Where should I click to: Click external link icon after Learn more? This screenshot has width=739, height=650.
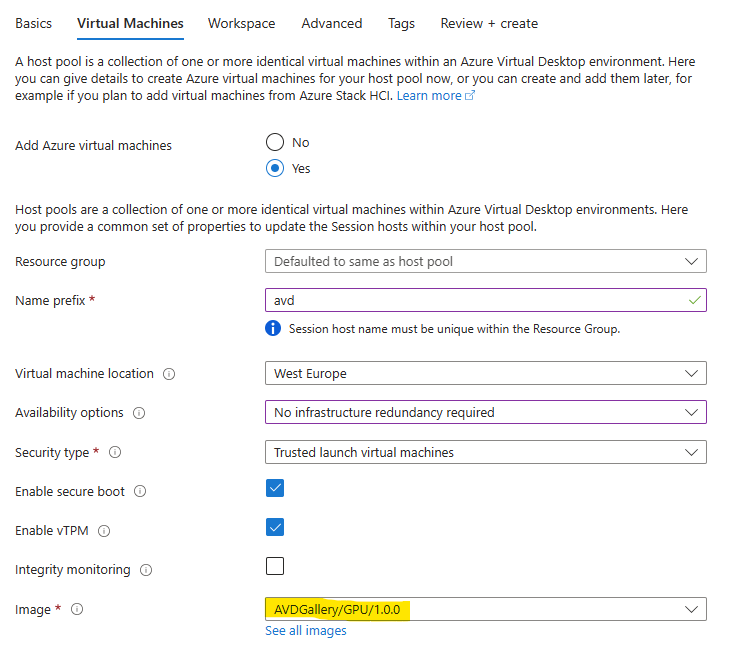470,95
